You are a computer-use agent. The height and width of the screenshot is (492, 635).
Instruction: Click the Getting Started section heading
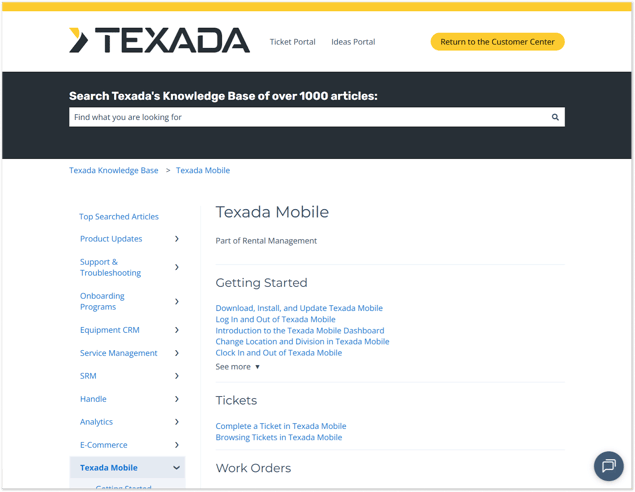262,283
